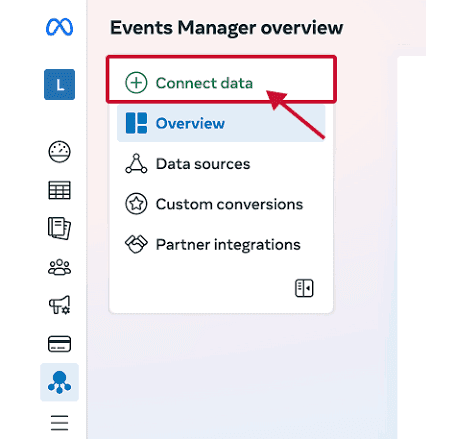Open the megaphone with gear settings icon

(x=59, y=305)
